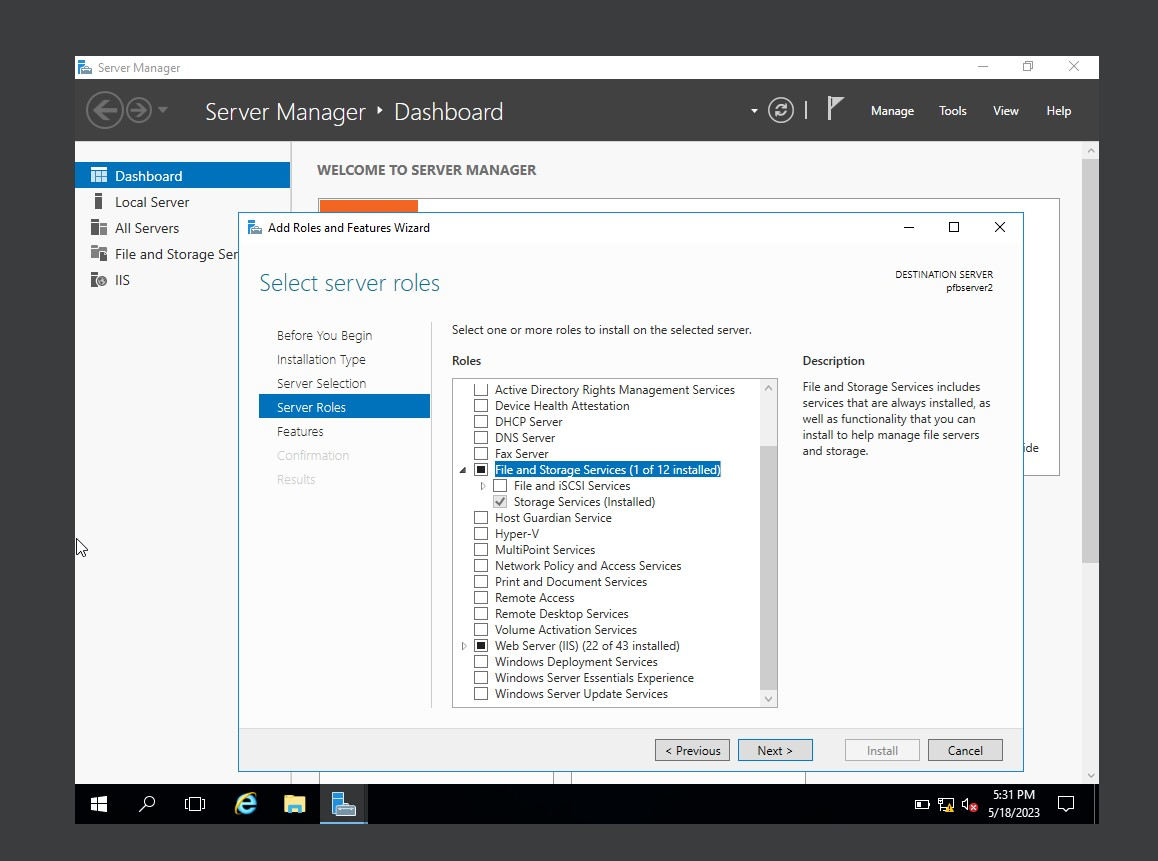This screenshot has width=1158, height=861.
Task: Open the Dashboard in the sidebar
Action: click(147, 175)
